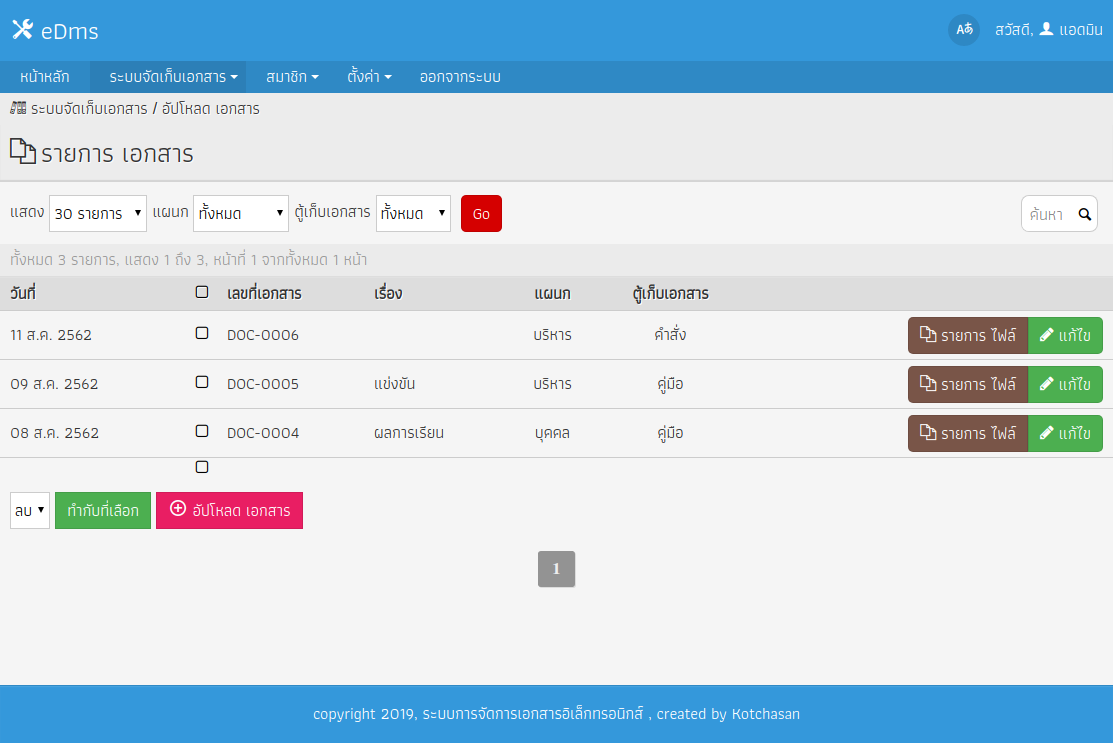
Task: Click the รายการ เอกสาร page heading
Action: pos(117,154)
